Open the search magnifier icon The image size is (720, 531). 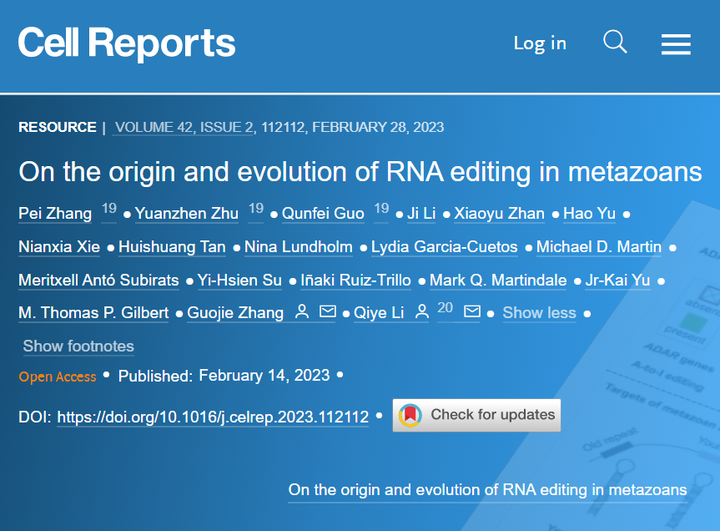(615, 42)
